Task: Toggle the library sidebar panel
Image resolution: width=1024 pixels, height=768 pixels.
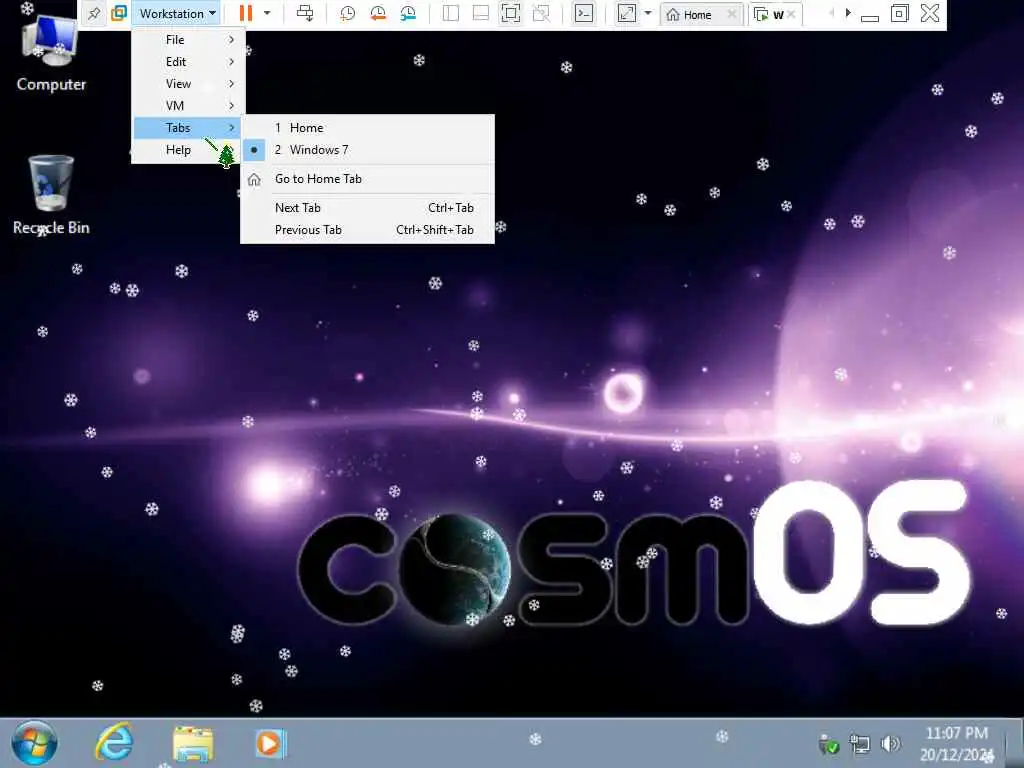Action: click(451, 13)
